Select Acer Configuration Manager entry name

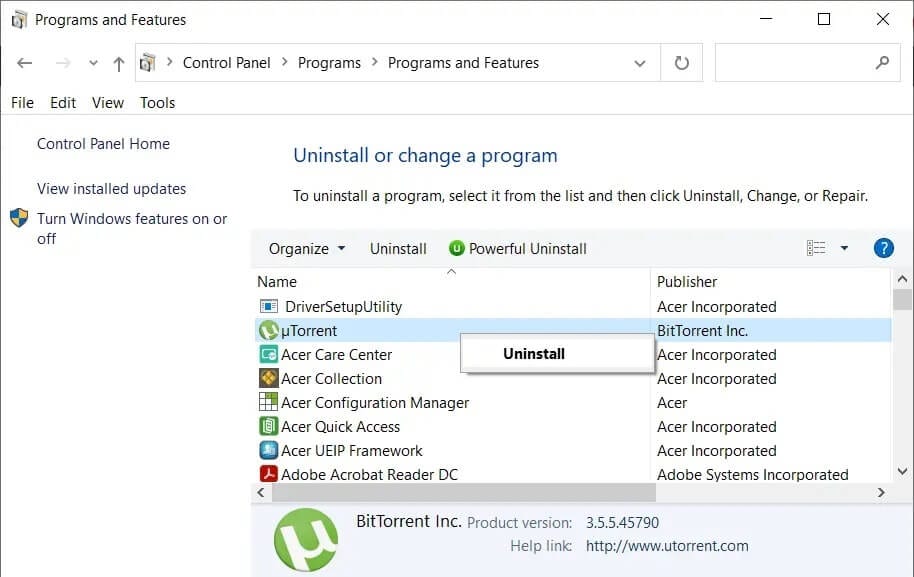(375, 403)
